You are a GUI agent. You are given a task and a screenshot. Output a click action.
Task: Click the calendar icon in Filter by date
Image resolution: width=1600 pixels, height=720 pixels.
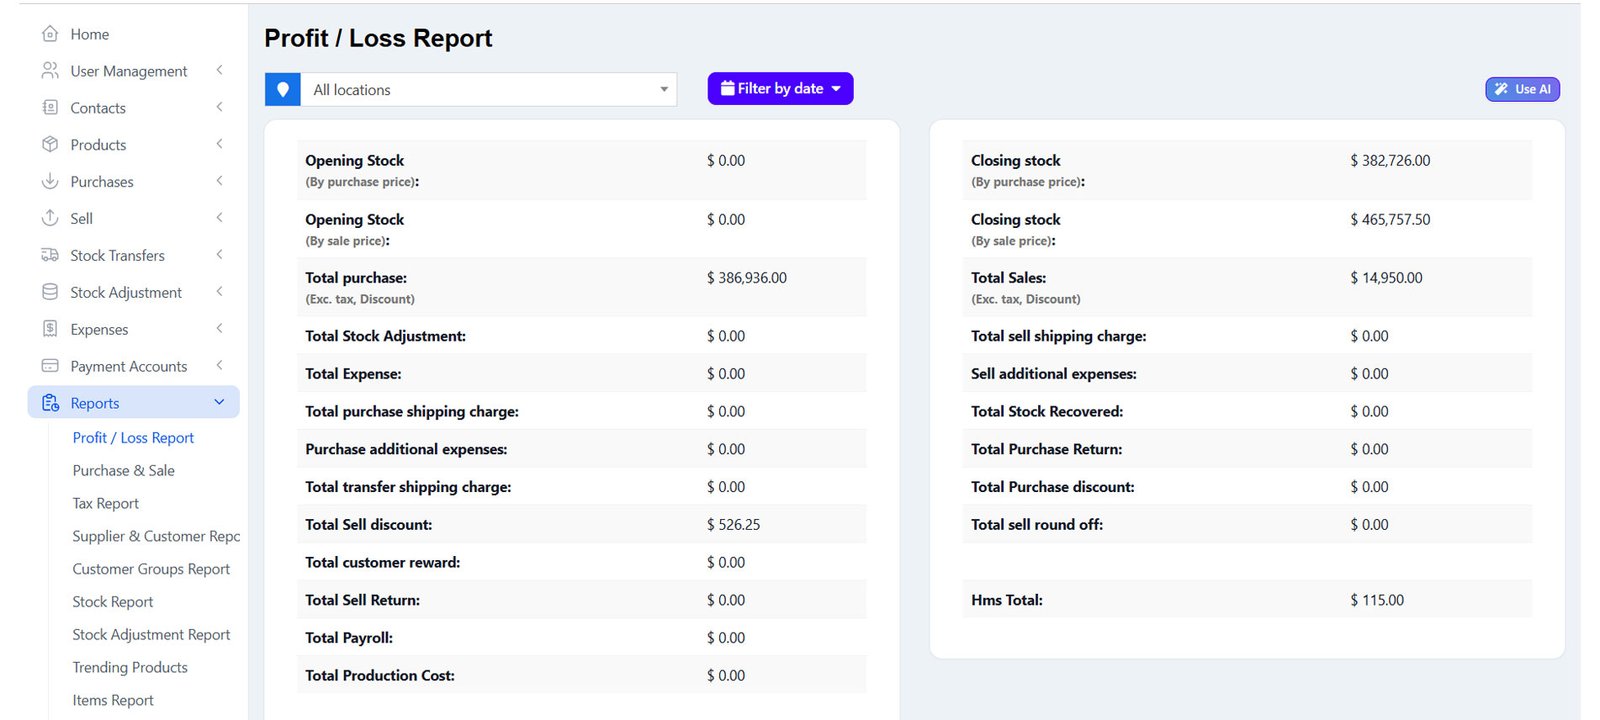coord(728,89)
